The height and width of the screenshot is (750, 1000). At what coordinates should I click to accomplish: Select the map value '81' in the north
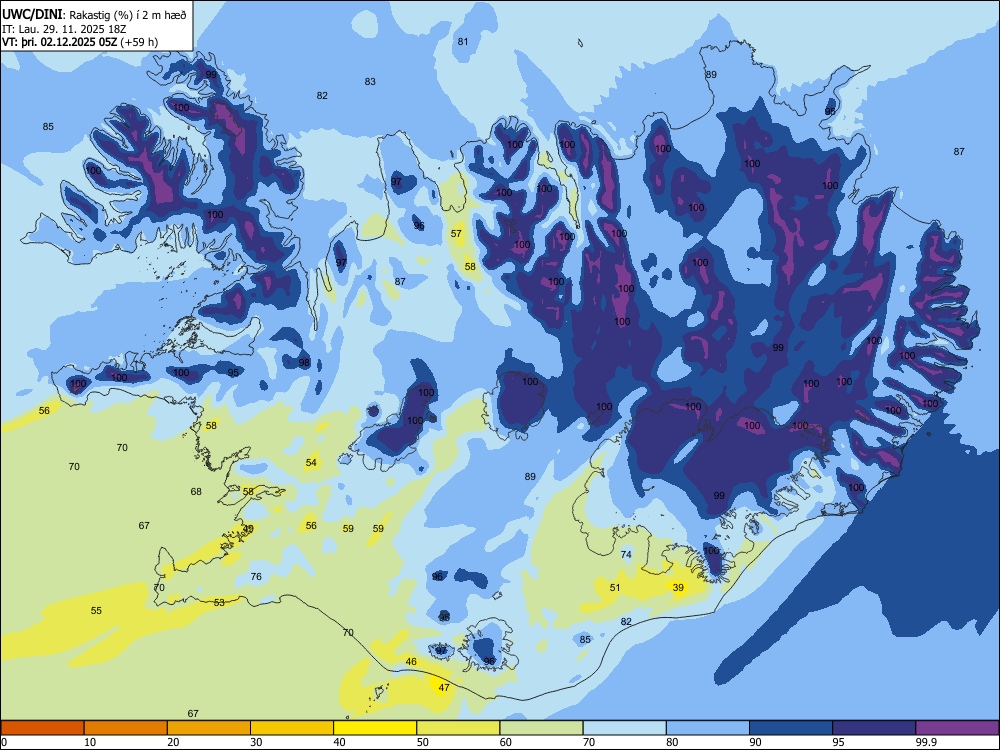click(463, 41)
